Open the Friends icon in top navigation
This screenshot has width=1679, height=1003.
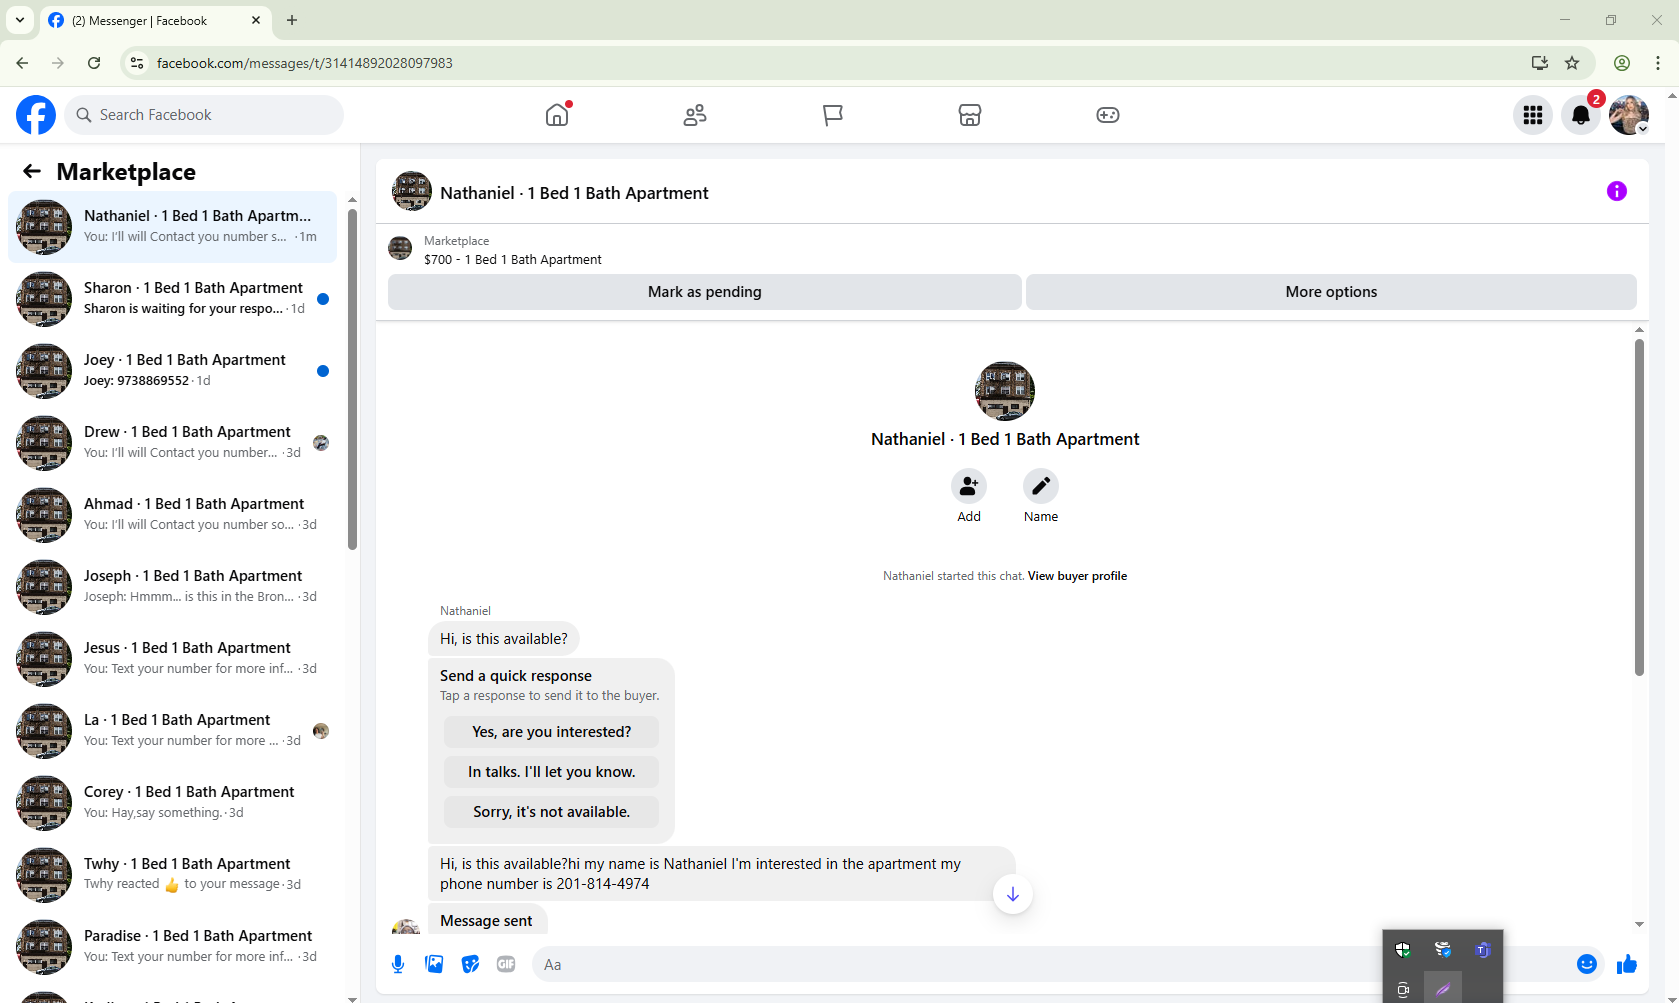(695, 115)
